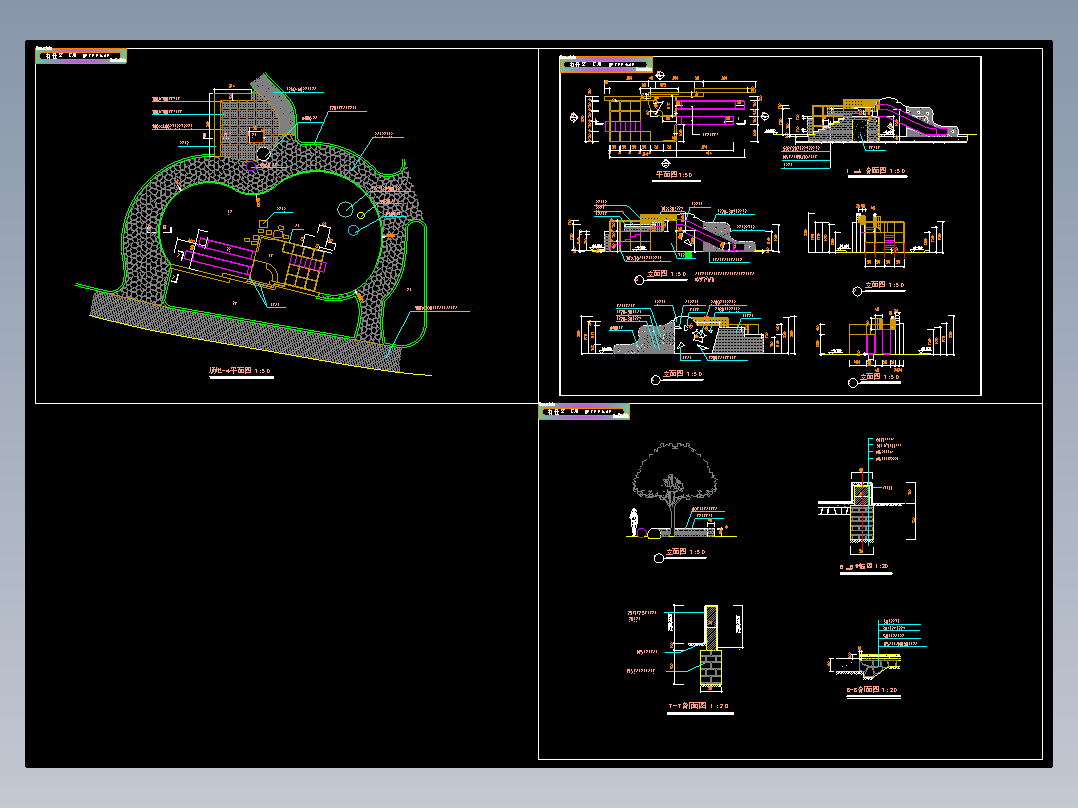Screen dimensions: 1078x808
Task: Select the magenta slide in the 1:50 section drawing
Action: point(912,121)
